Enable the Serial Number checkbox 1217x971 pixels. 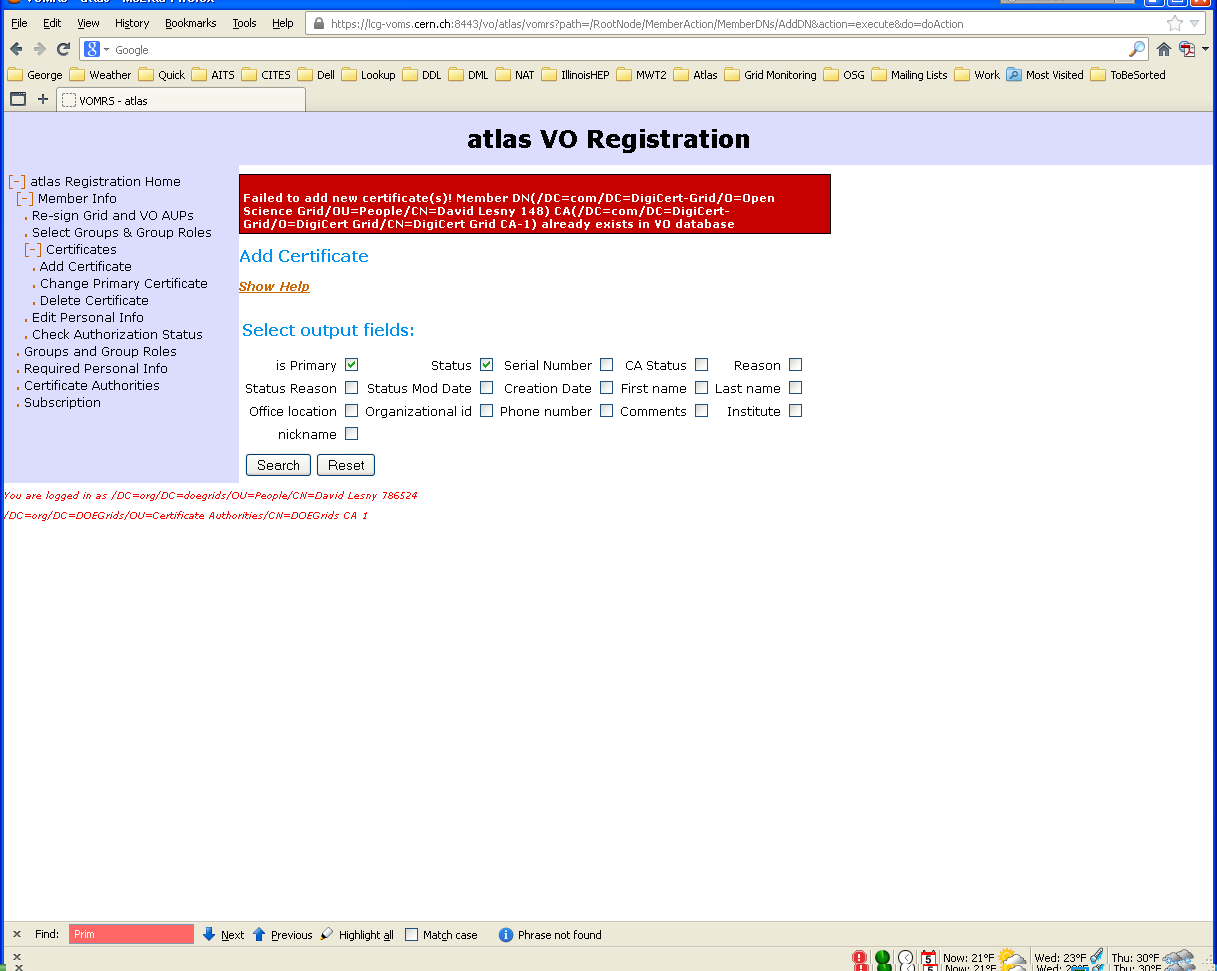606,365
